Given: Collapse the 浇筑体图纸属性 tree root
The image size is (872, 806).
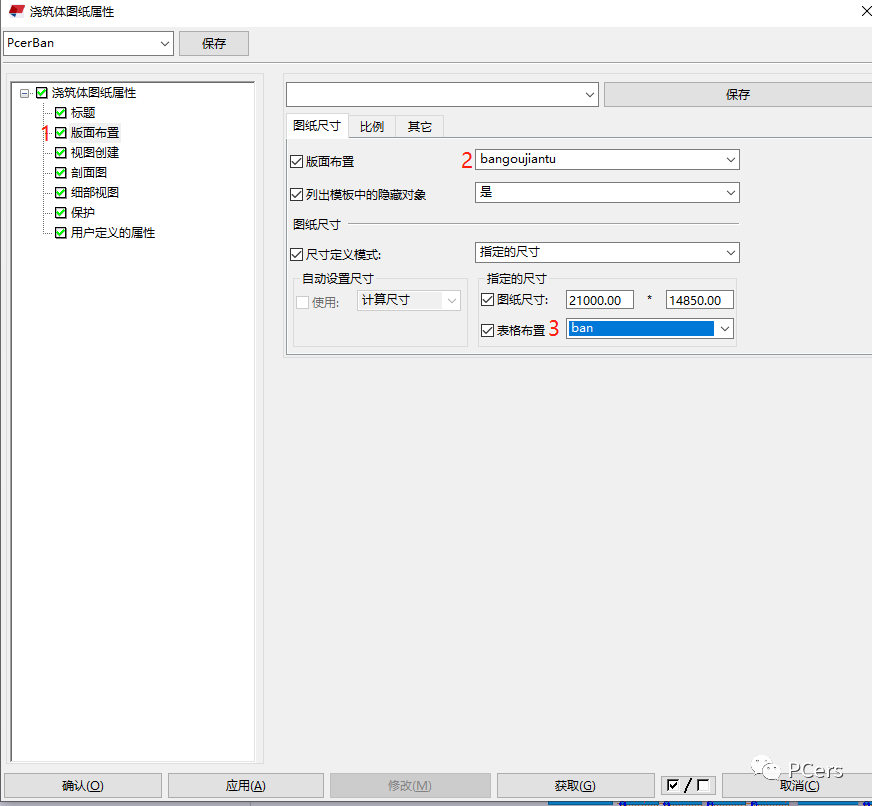Looking at the screenshot, I should pyautogui.click(x=24, y=93).
